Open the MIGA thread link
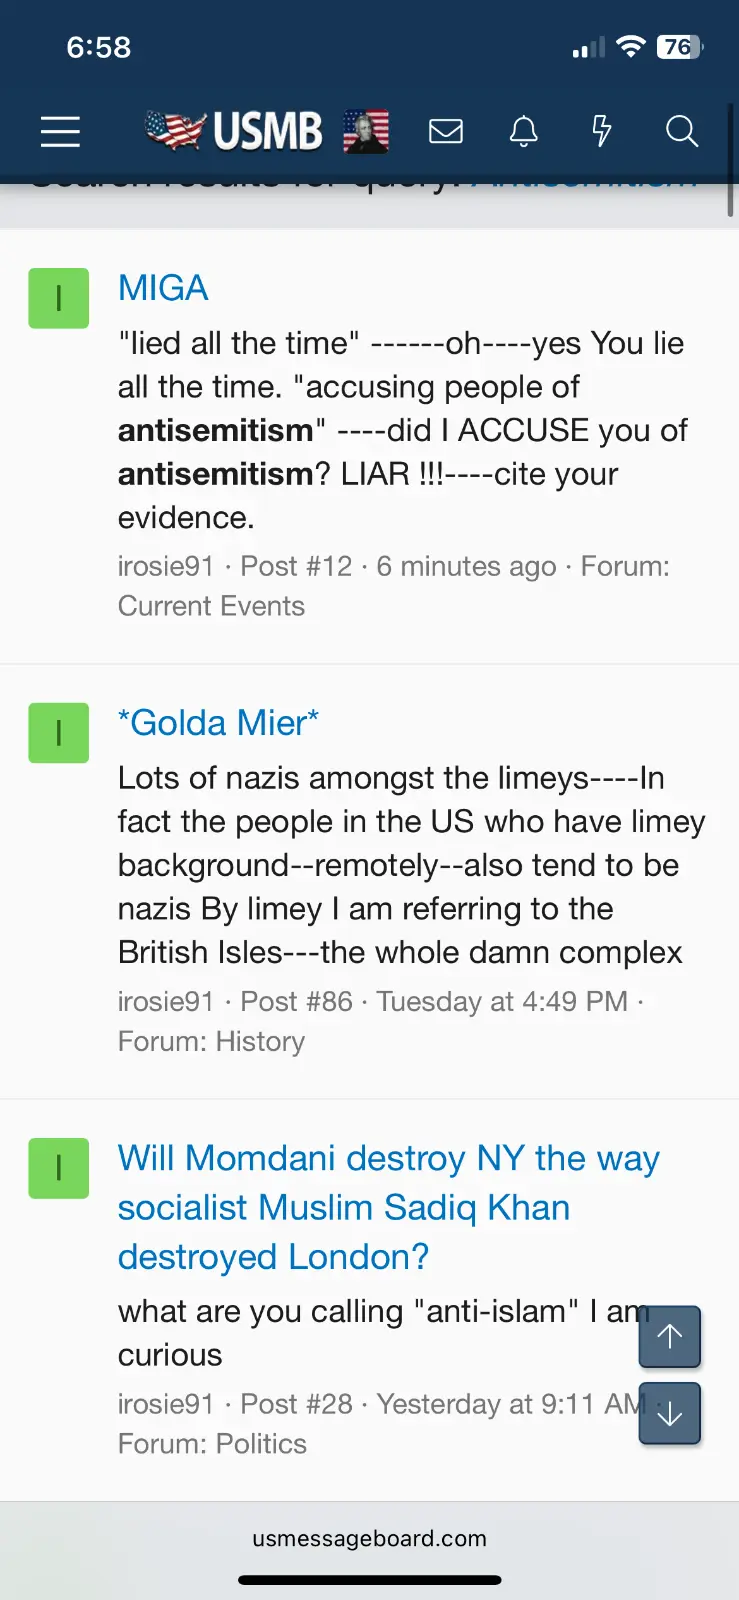This screenshot has width=739, height=1600. pyautogui.click(x=163, y=288)
